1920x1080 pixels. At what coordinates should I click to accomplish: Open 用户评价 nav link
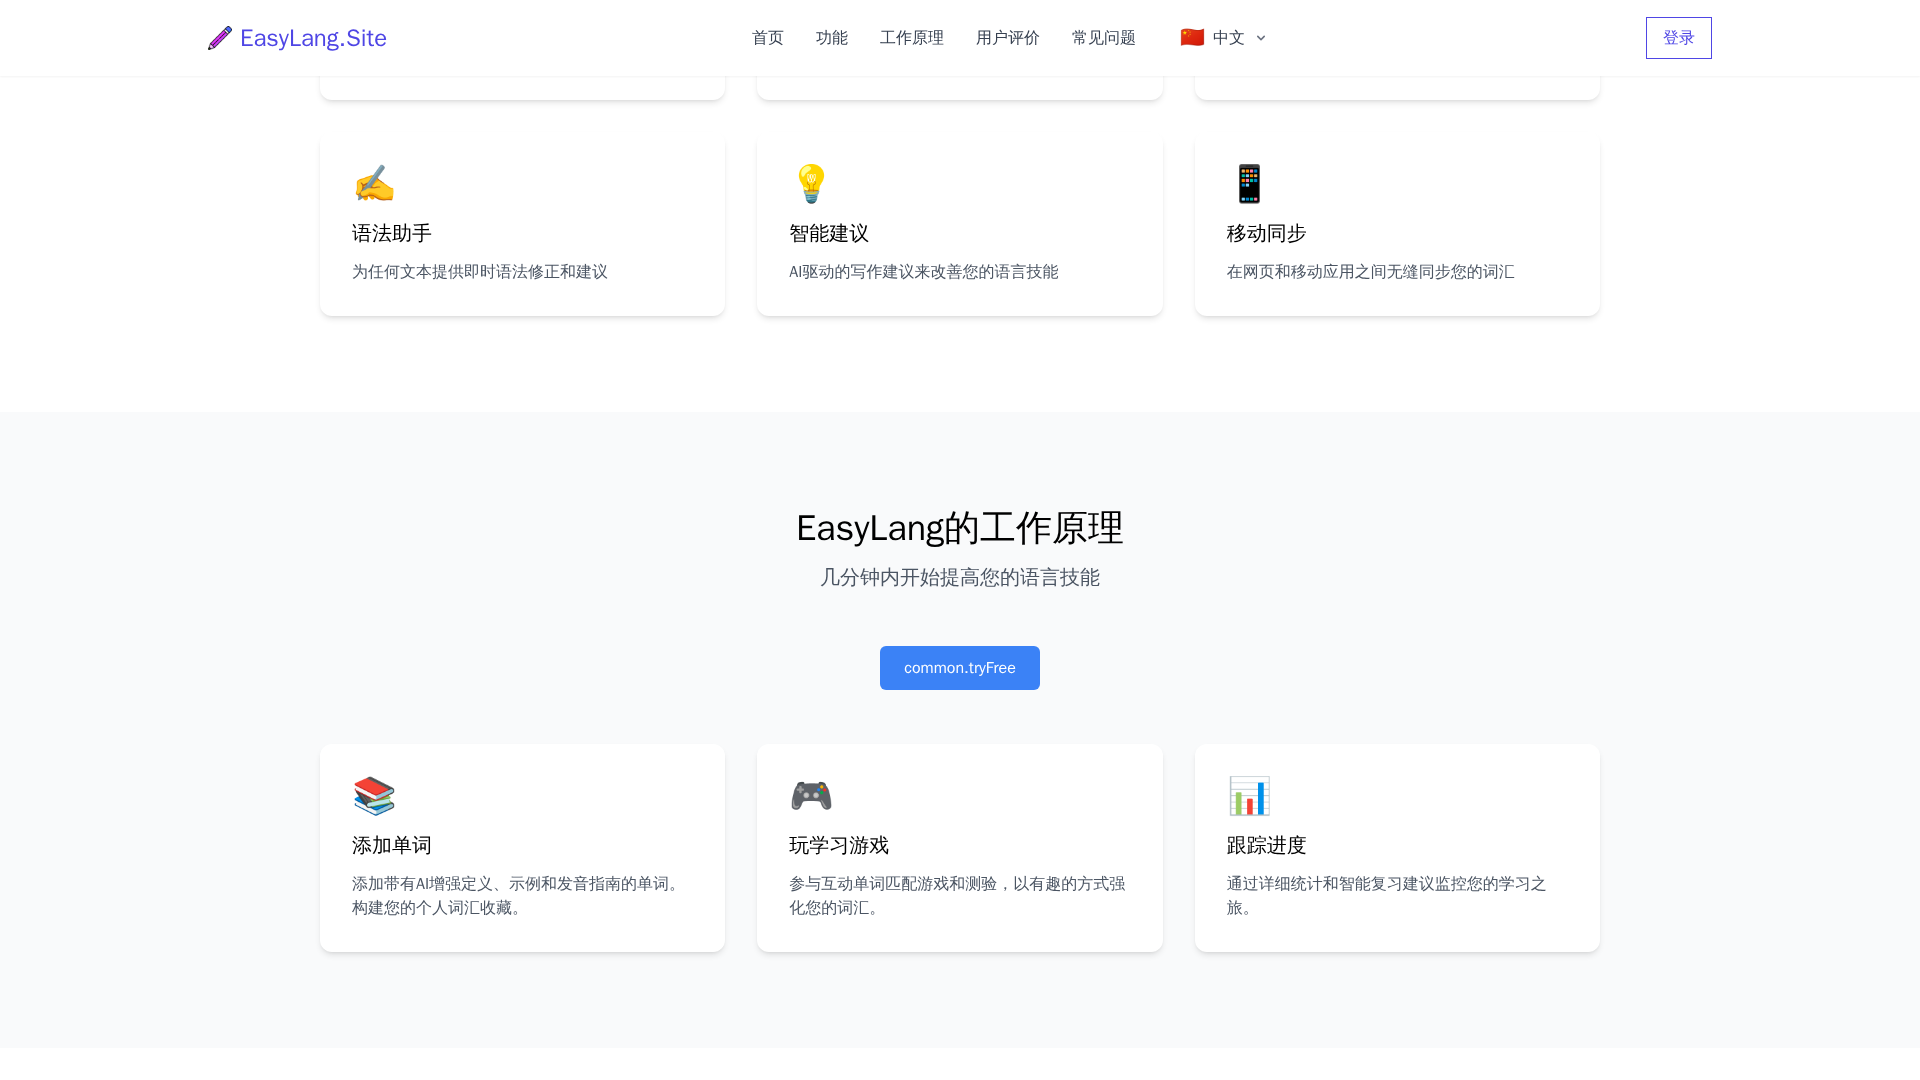(x=1008, y=38)
